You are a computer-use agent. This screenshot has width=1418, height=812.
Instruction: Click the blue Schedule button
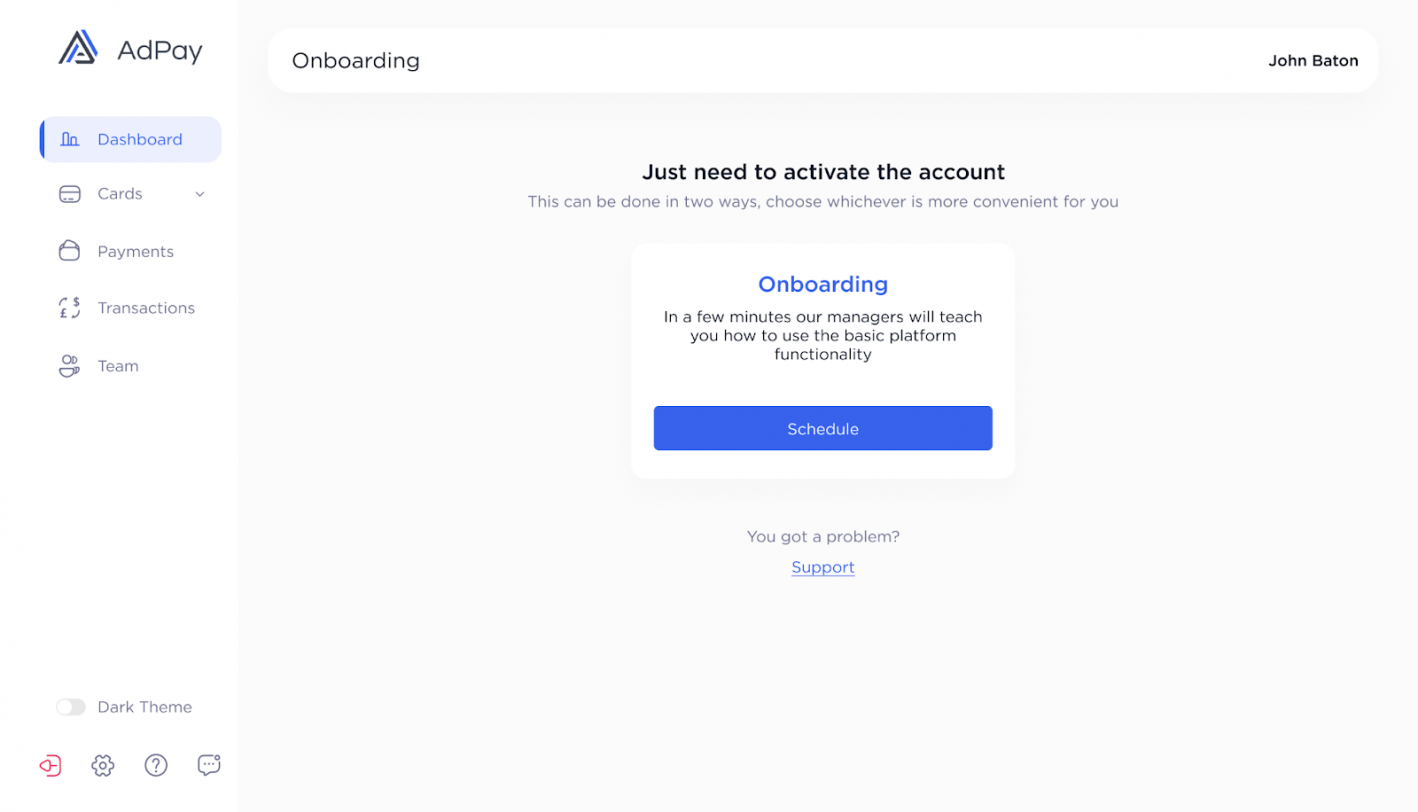click(823, 428)
